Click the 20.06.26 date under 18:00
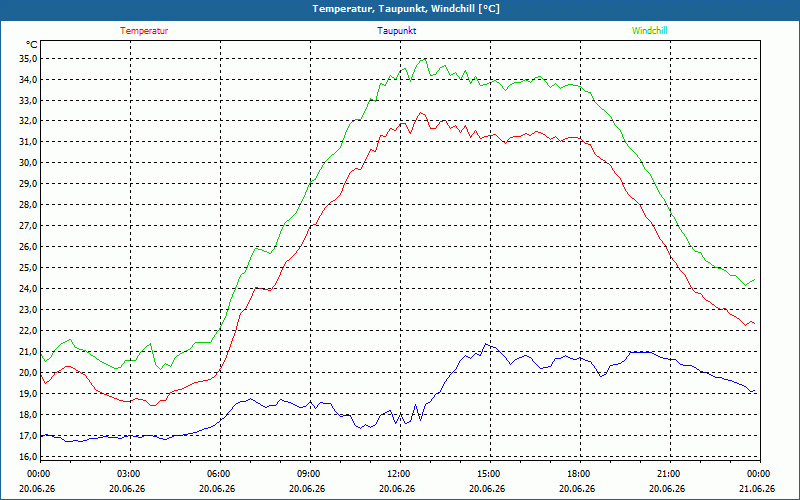 578,488
